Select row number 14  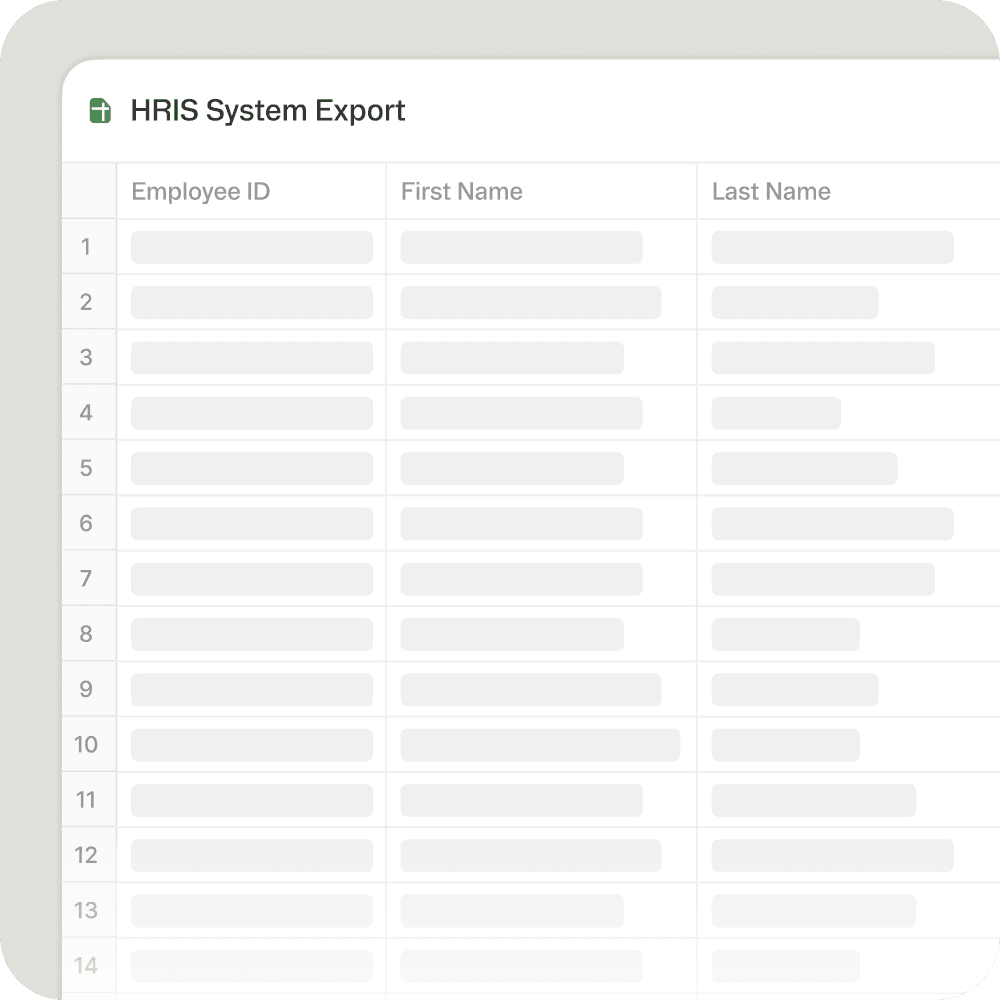click(88, 966)
